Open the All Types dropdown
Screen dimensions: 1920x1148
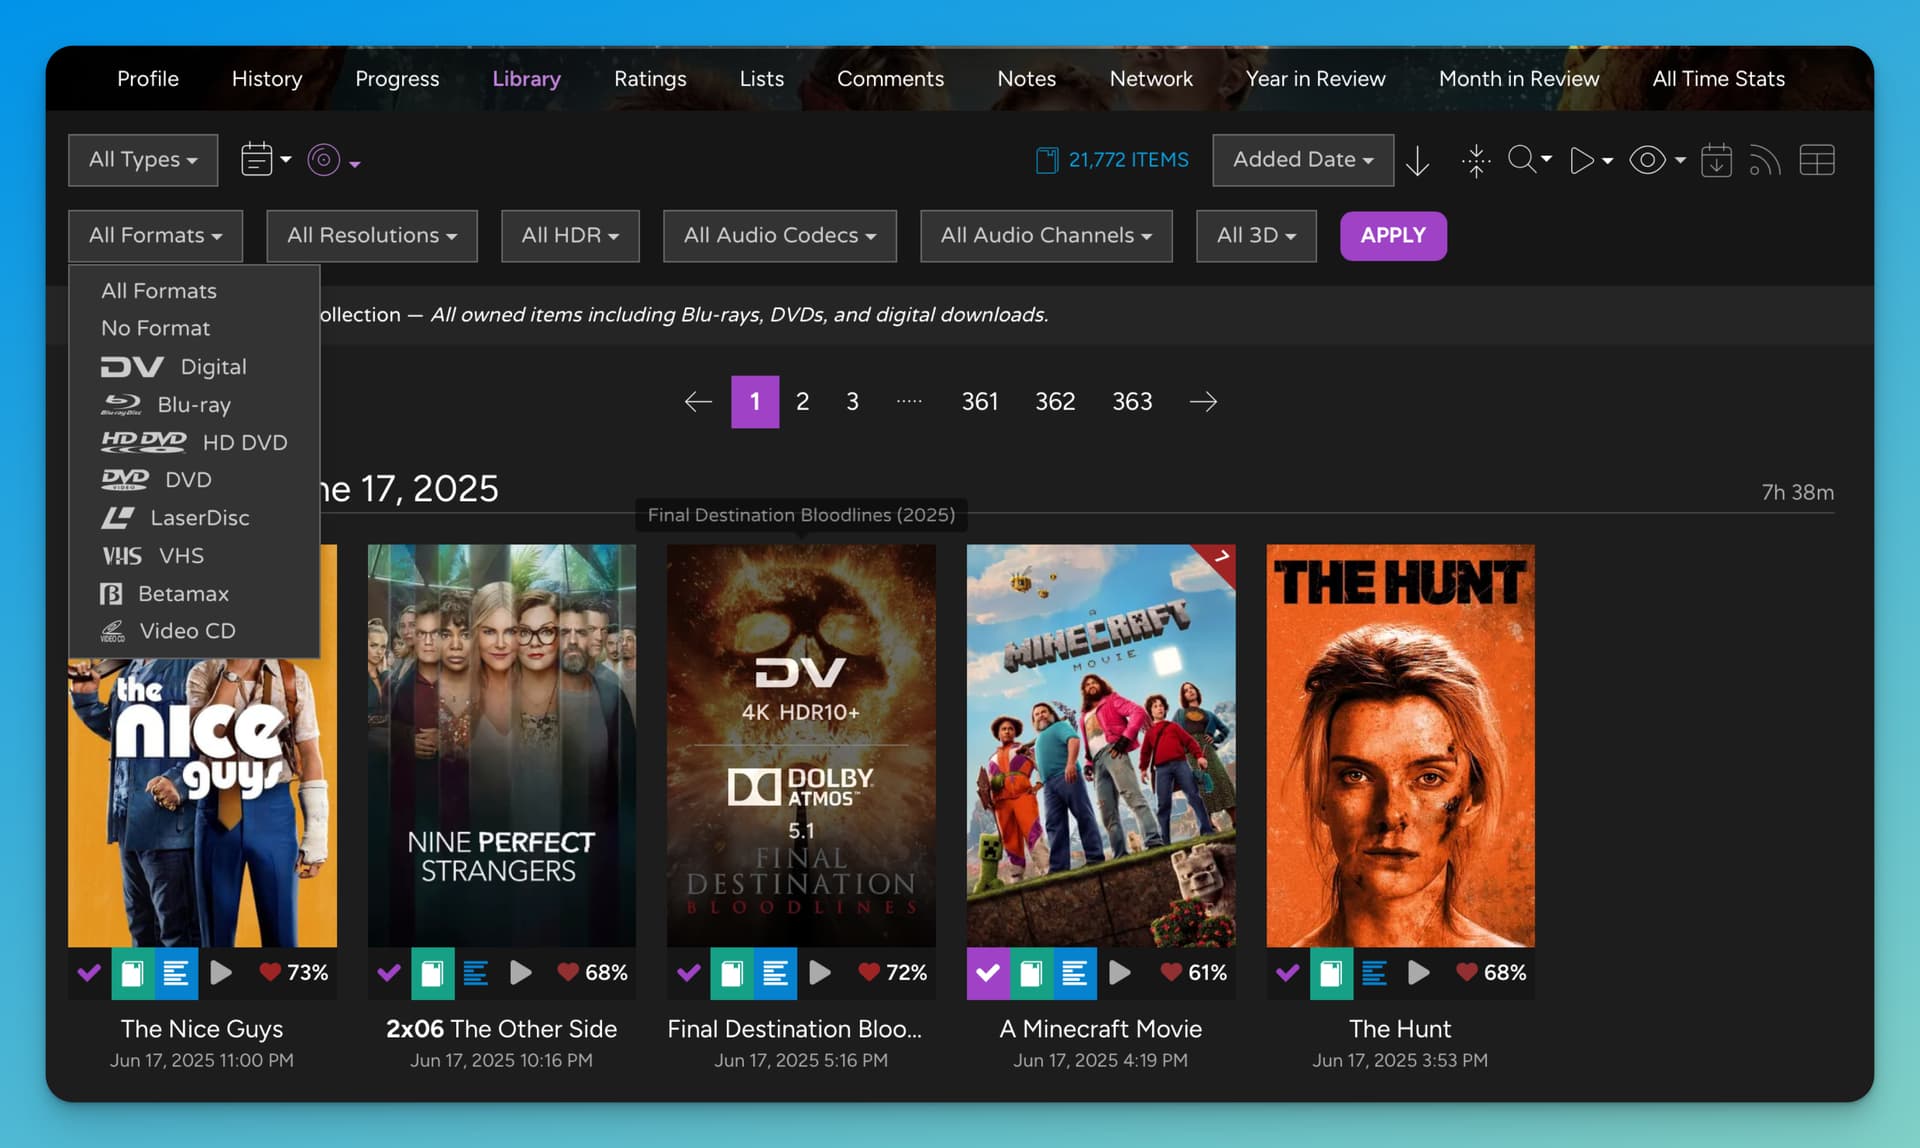click(143, 160)
